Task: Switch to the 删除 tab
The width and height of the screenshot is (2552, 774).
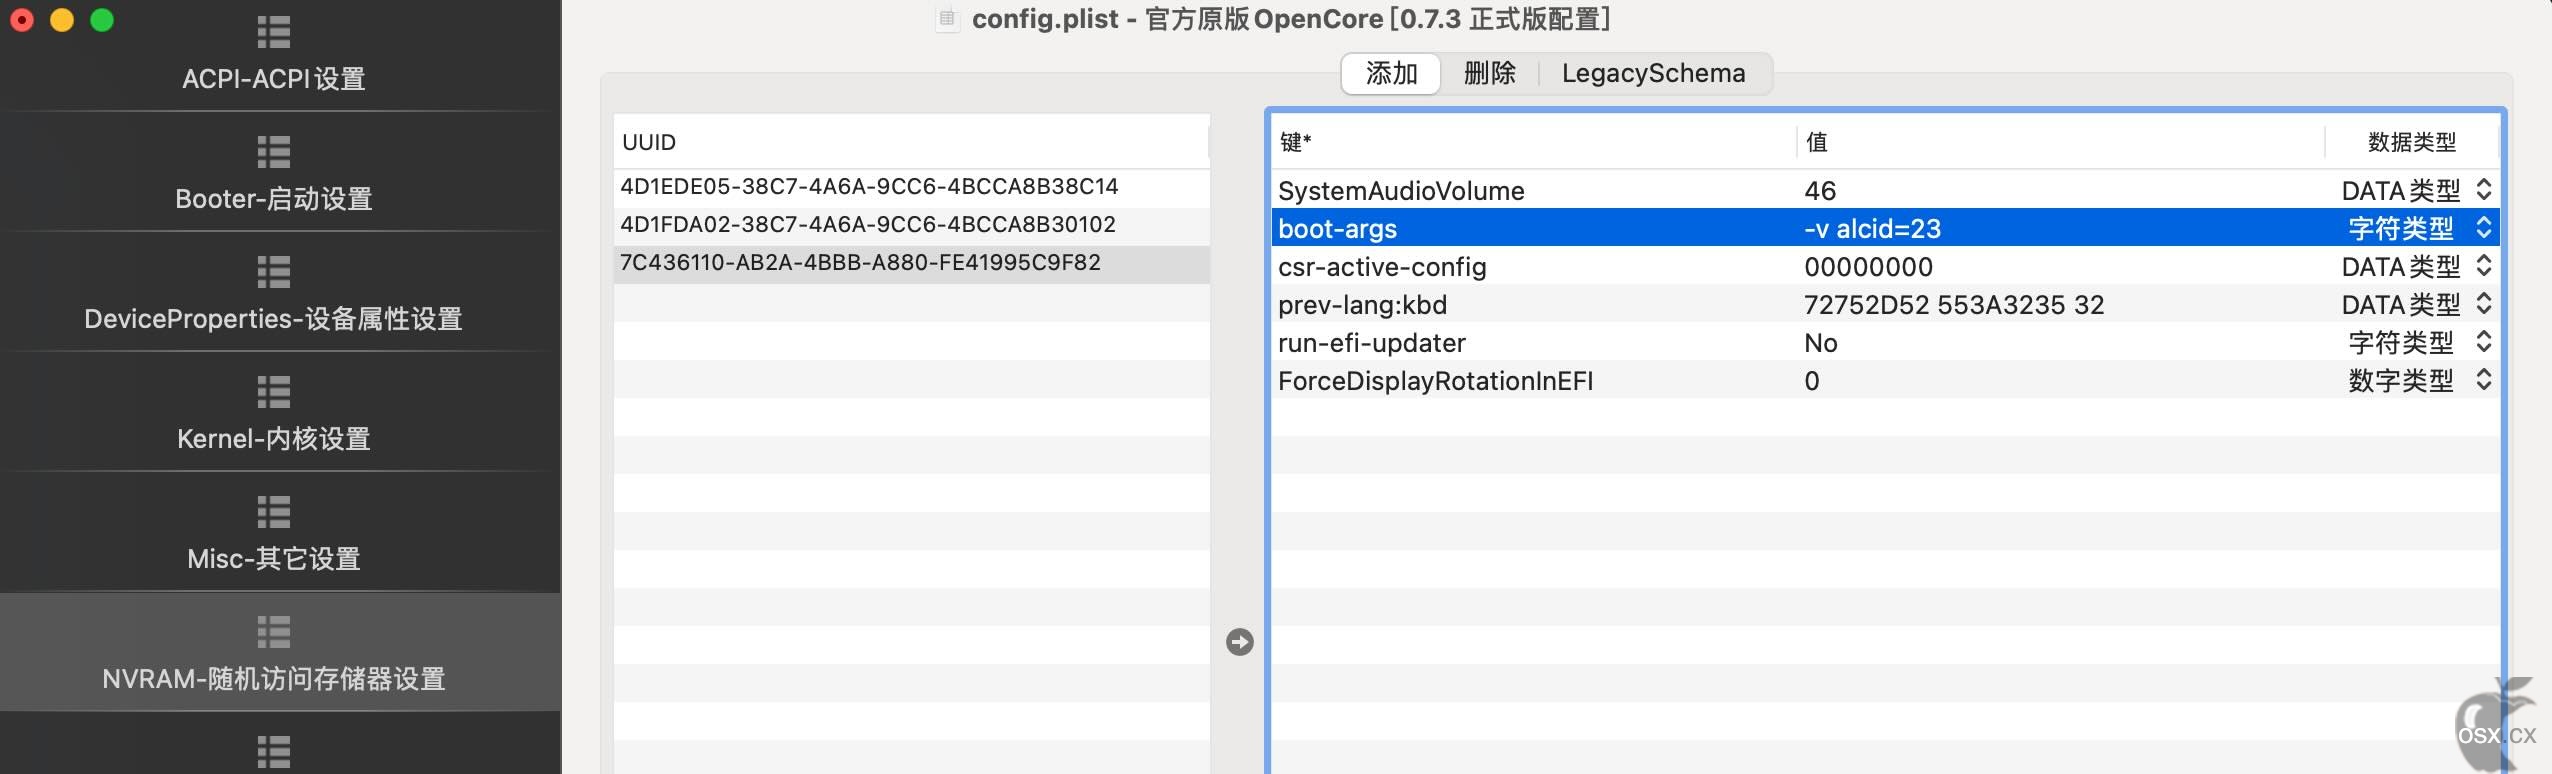Action: (x=1489, y=73)
